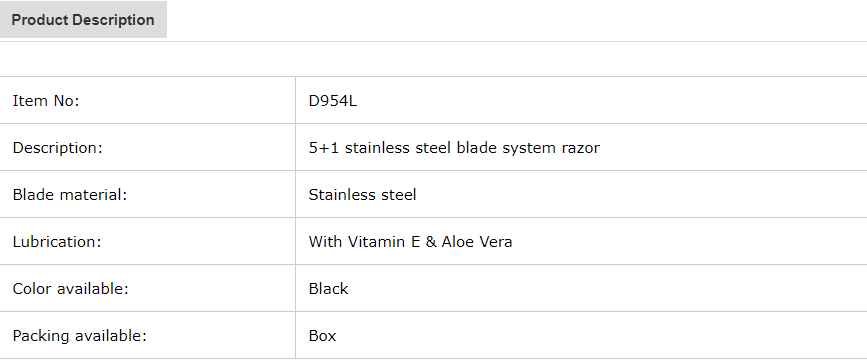Select the 5+1 stainless steel blade system razor text
Viewport: 867px width, 360px height.
(x=454, y=148)
